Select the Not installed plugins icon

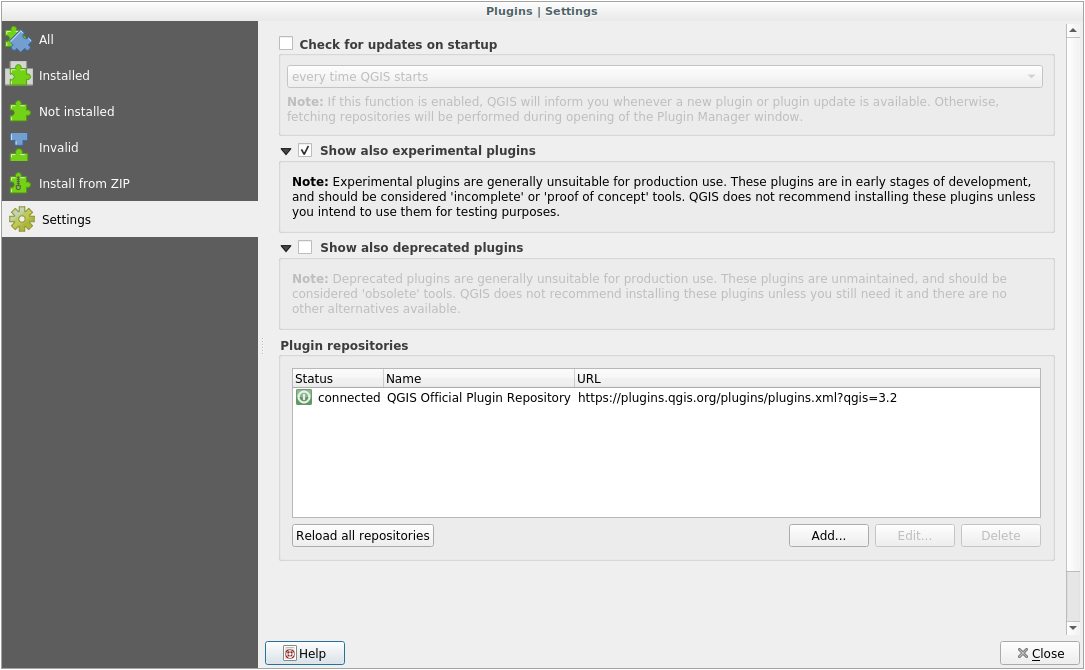[20, 111]
